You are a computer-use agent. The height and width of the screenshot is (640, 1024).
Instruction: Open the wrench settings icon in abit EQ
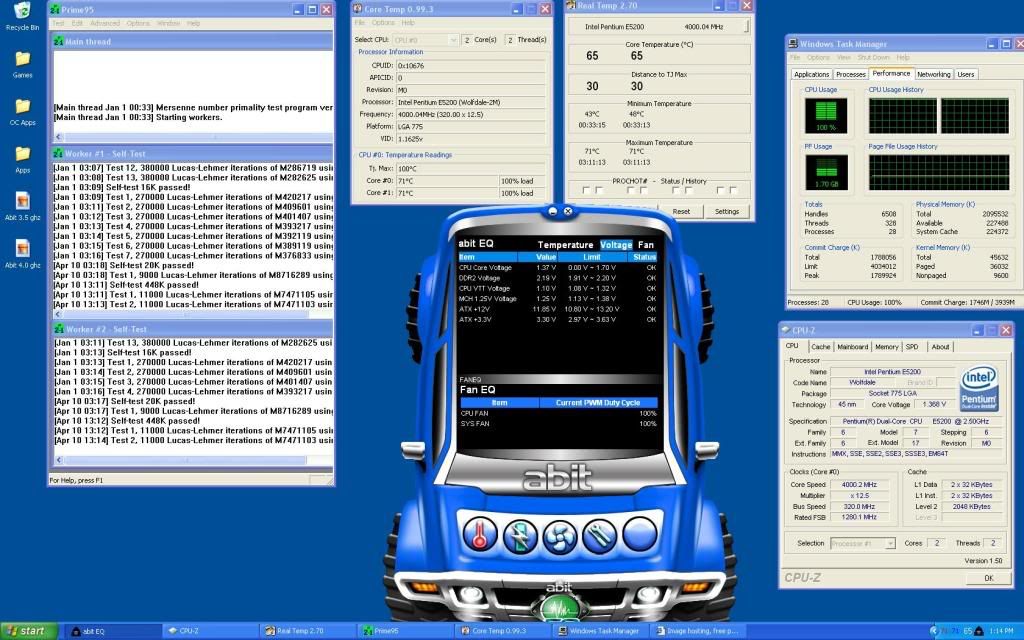tap(600, 537)
